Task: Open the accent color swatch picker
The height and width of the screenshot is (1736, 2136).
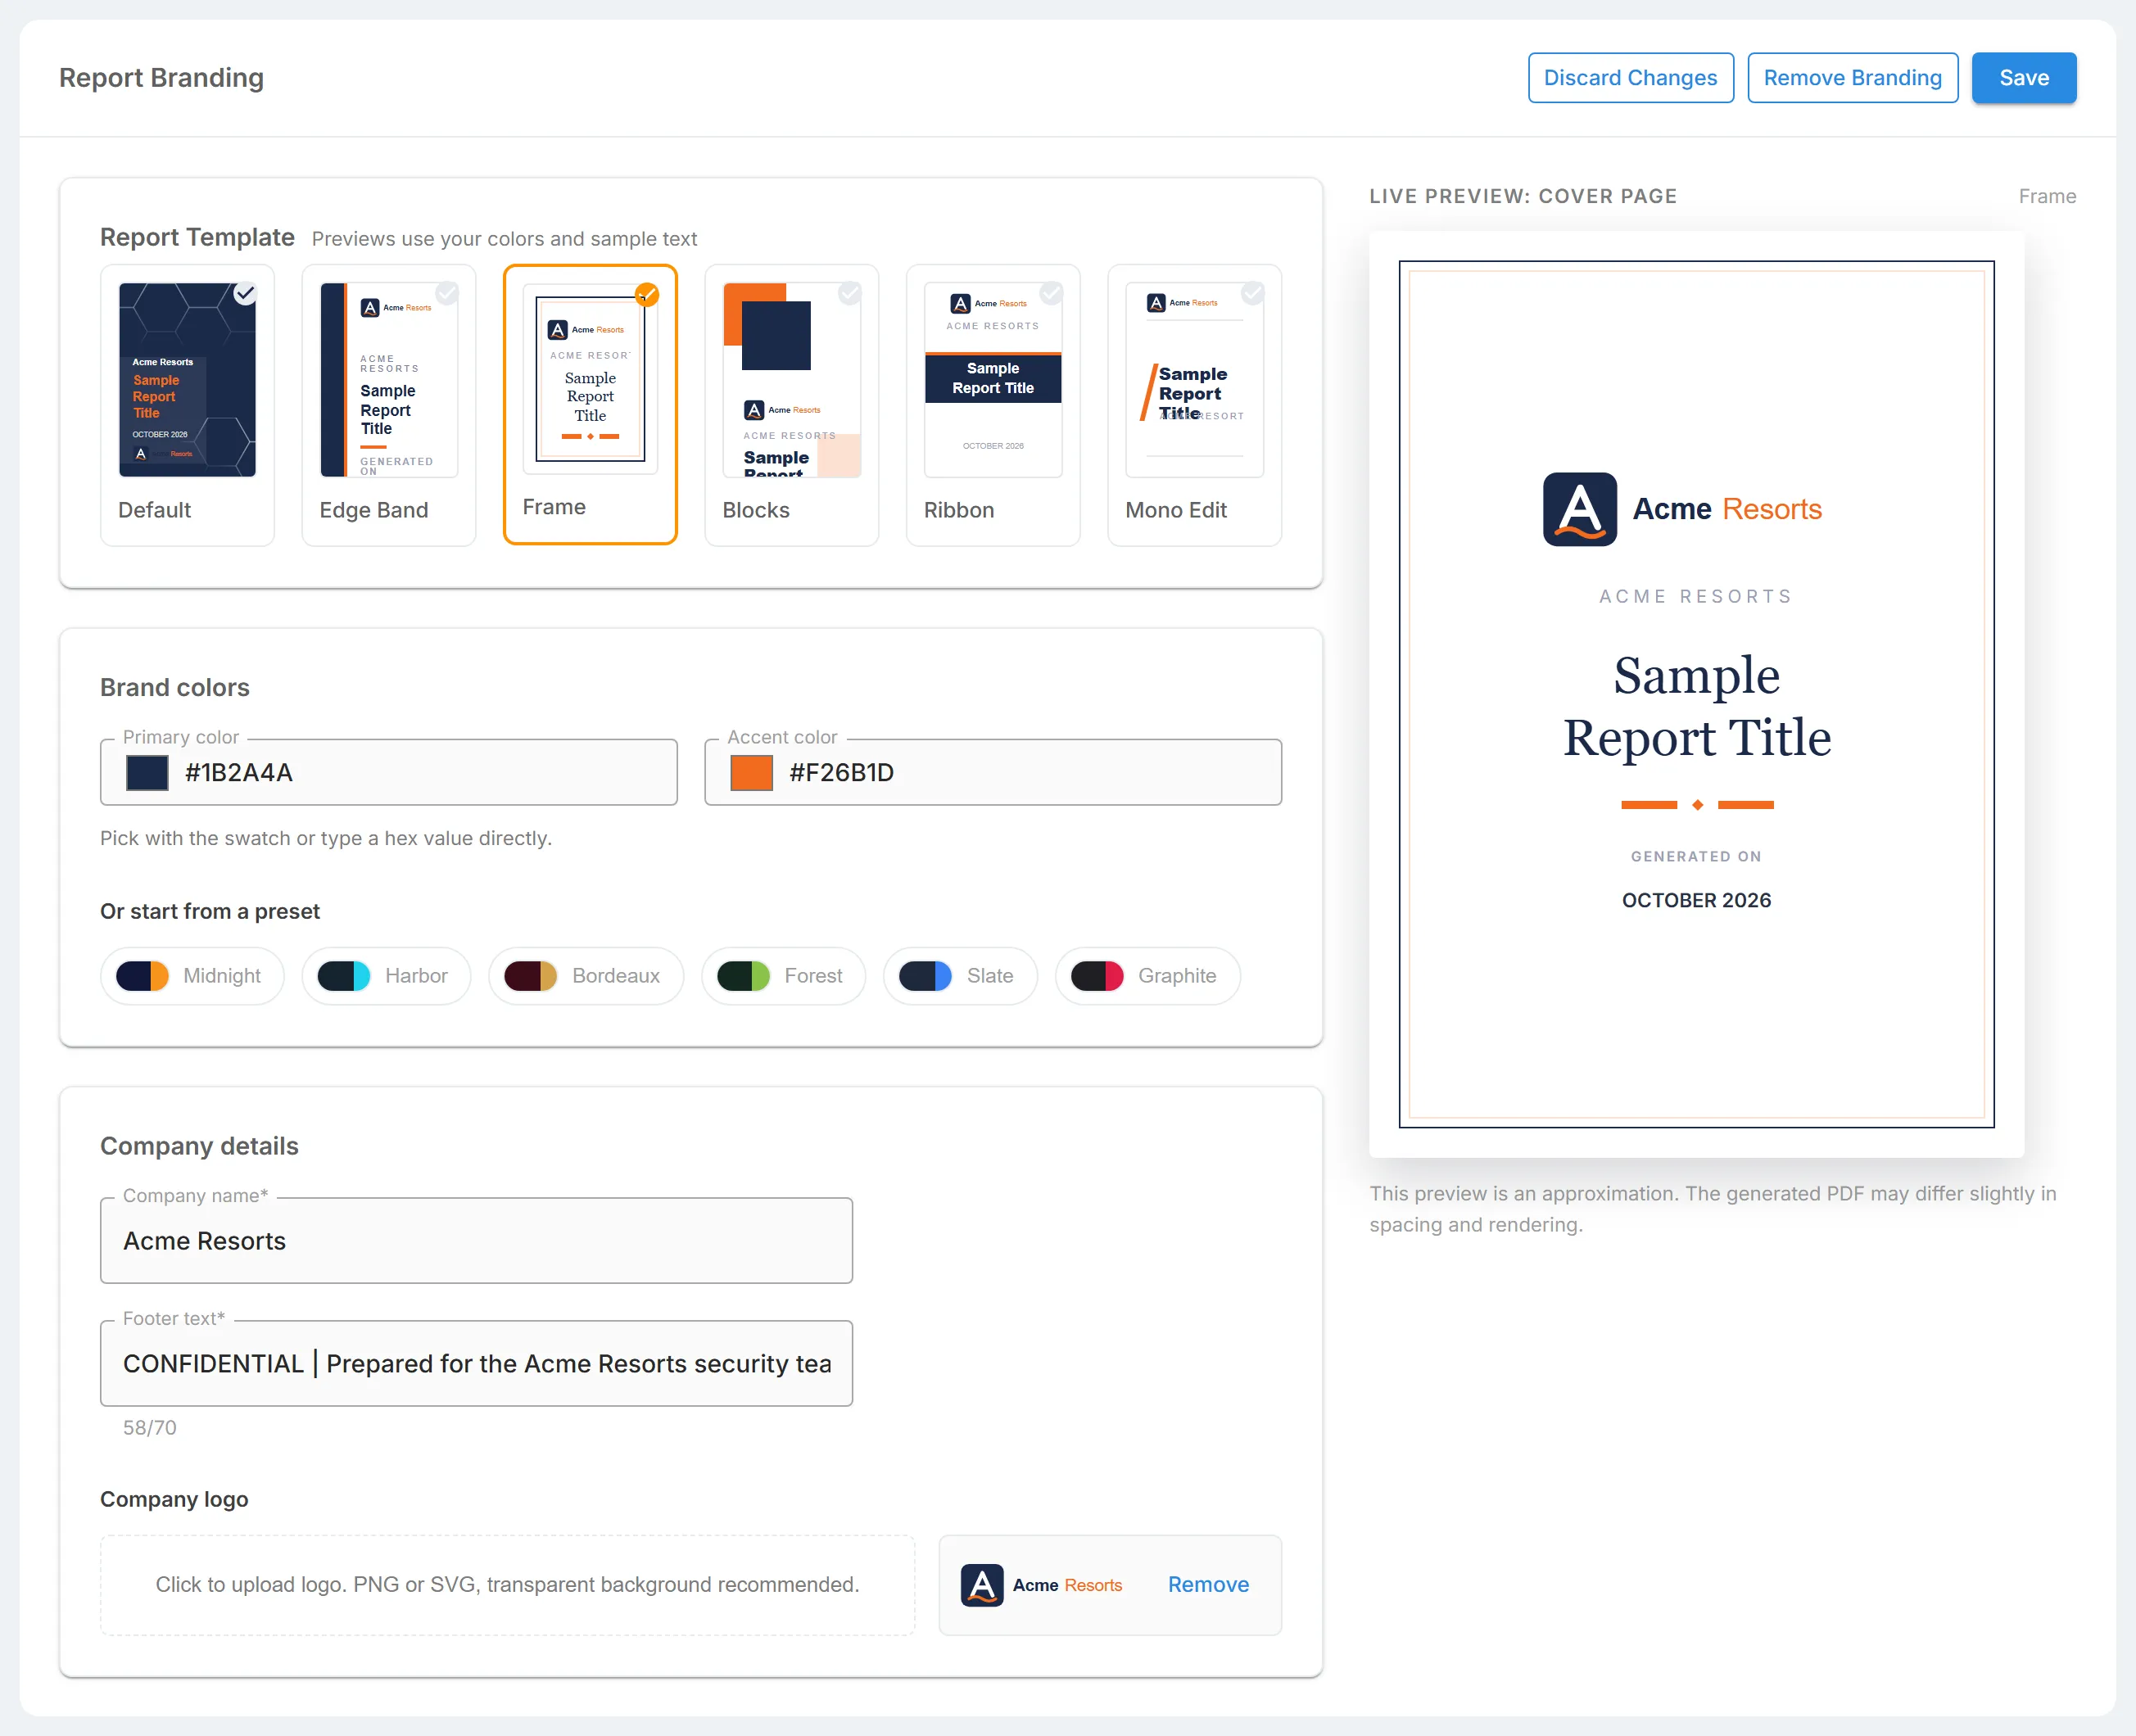Action: (x=752, y=773)
